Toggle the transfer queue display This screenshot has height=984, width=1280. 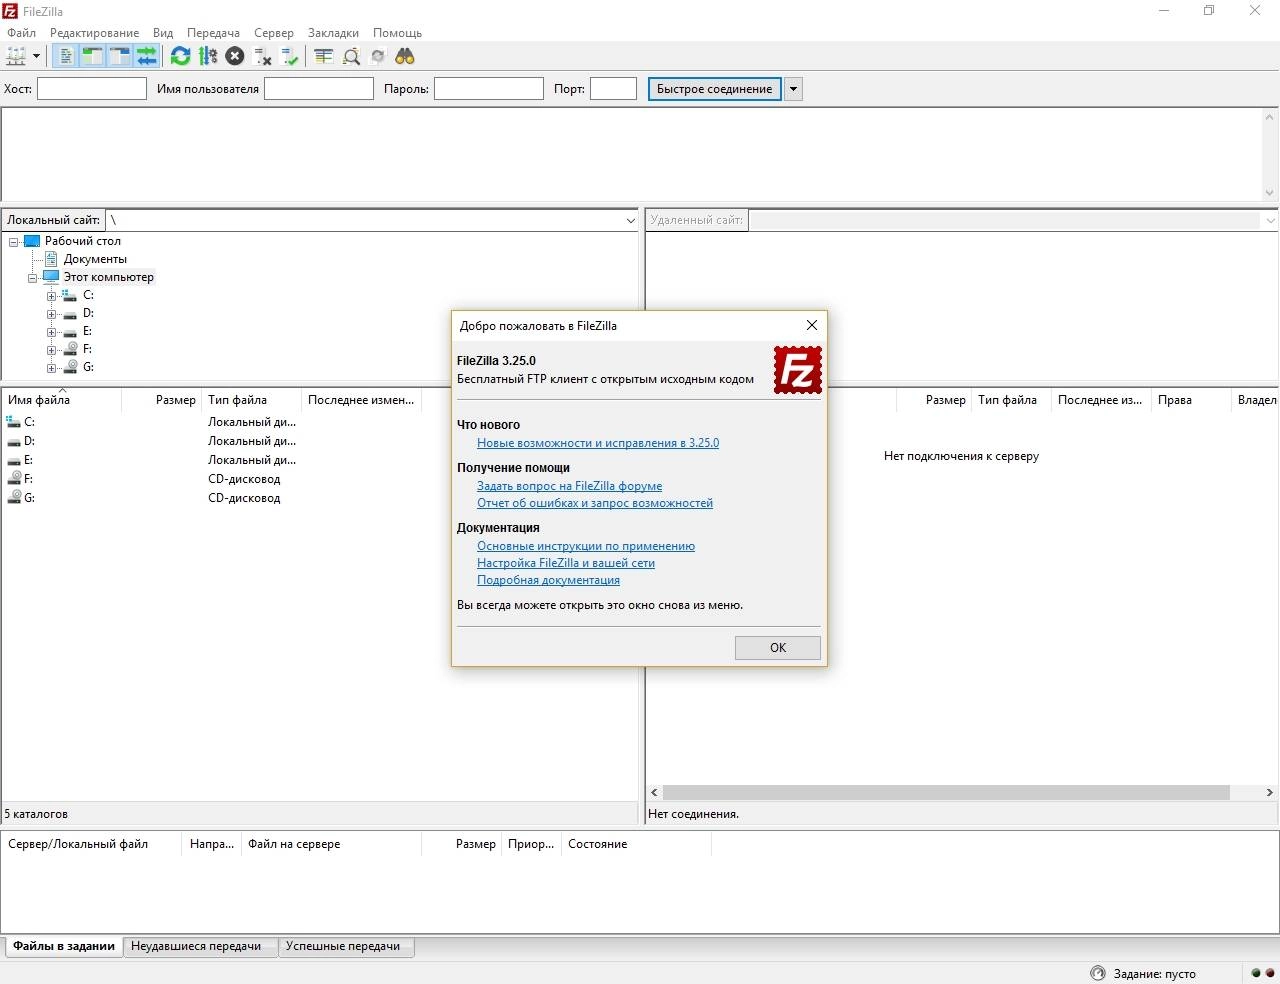pos(146,57)
